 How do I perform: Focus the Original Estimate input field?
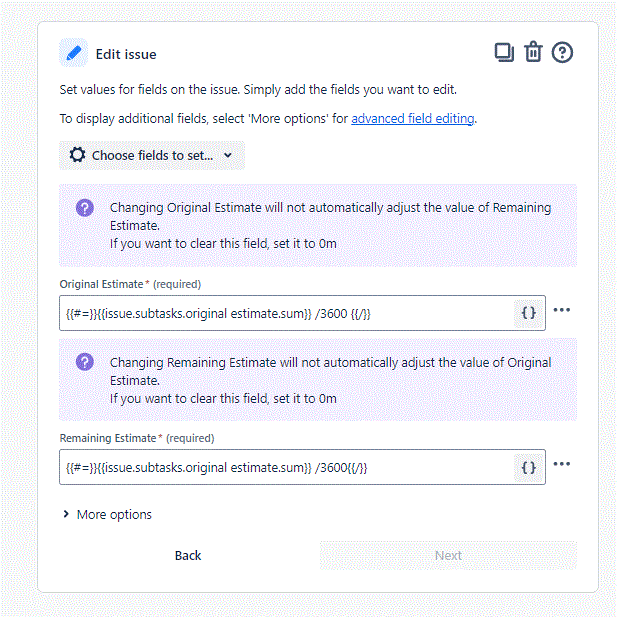click(x=286, y=313)
